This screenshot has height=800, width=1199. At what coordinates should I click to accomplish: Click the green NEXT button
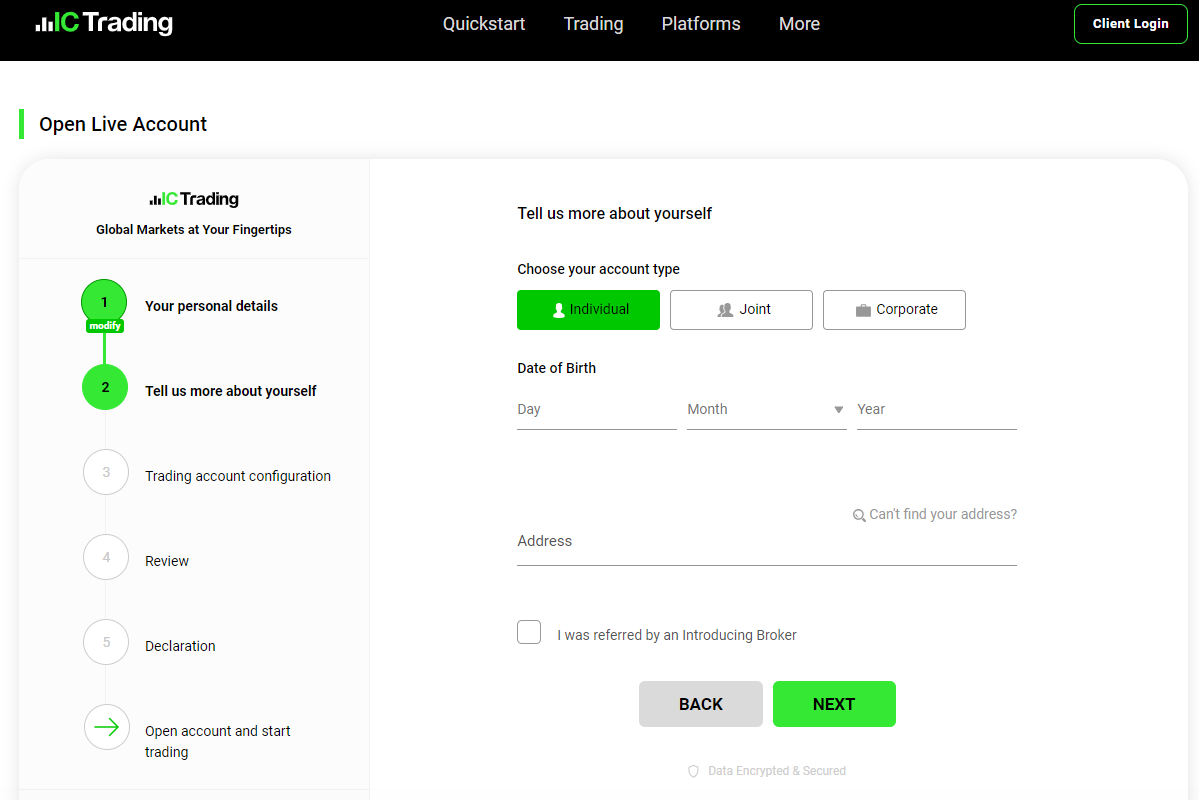833,704
